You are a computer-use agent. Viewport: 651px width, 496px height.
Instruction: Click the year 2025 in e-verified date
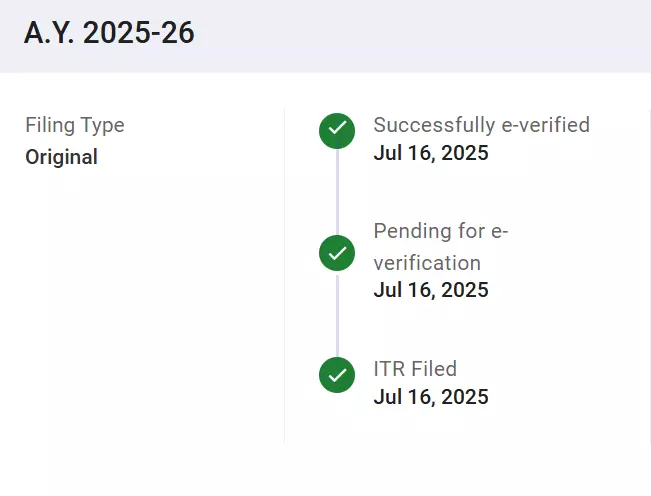tap(465, 153)
